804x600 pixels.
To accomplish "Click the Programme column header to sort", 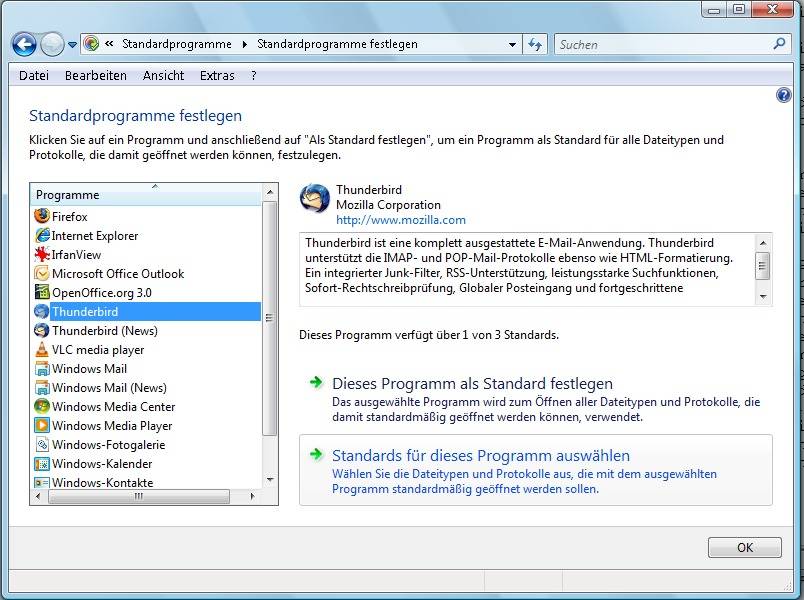I will click(146, 195).
